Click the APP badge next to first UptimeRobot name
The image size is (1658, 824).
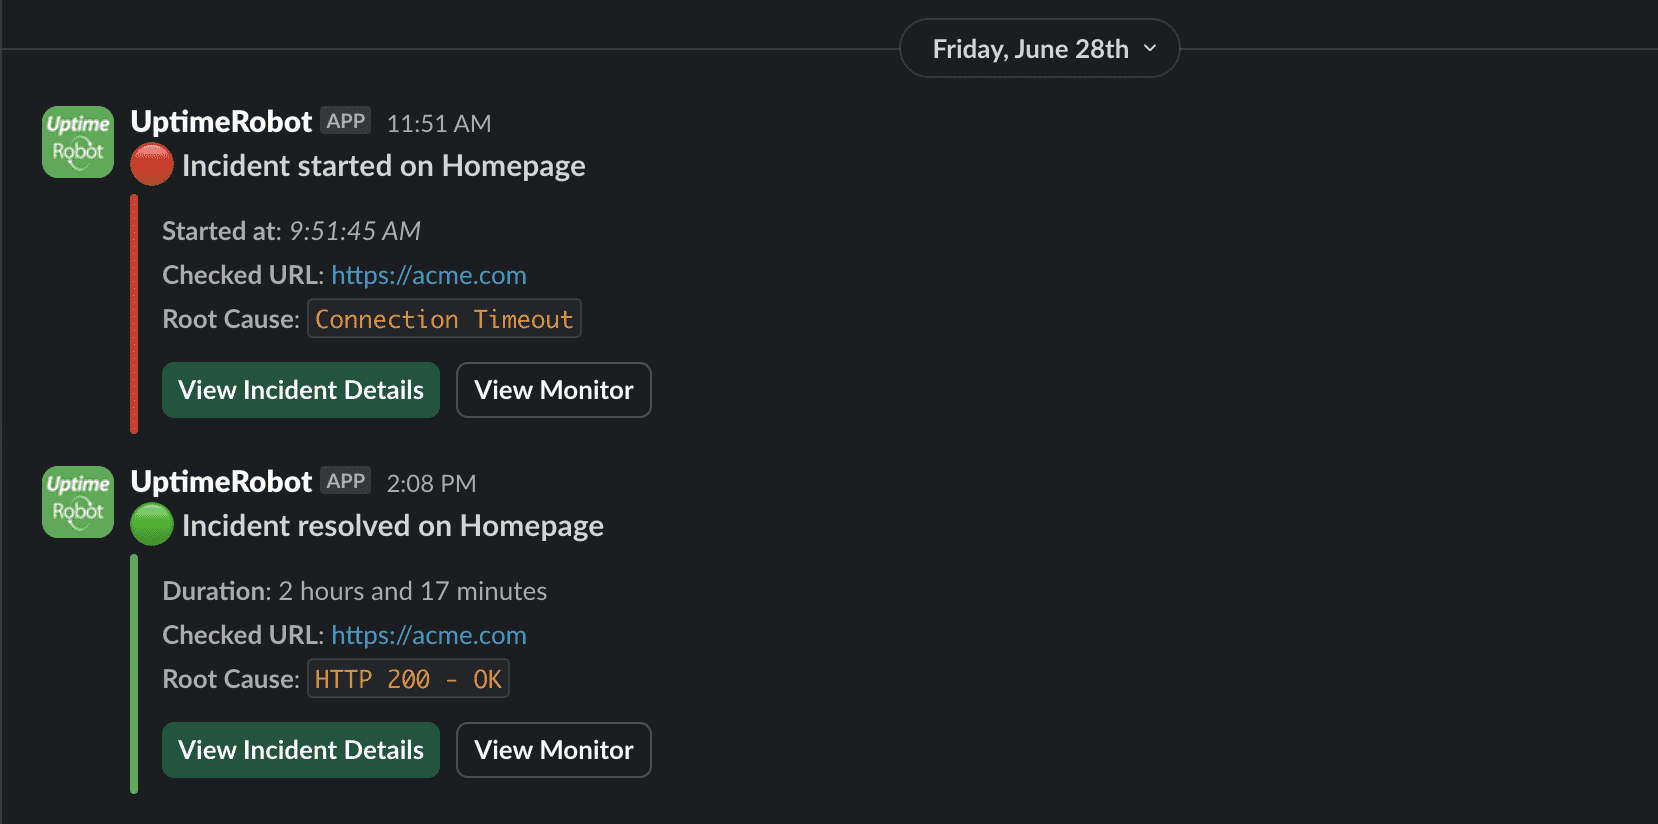pyautogui.click(x=345, y=120)
